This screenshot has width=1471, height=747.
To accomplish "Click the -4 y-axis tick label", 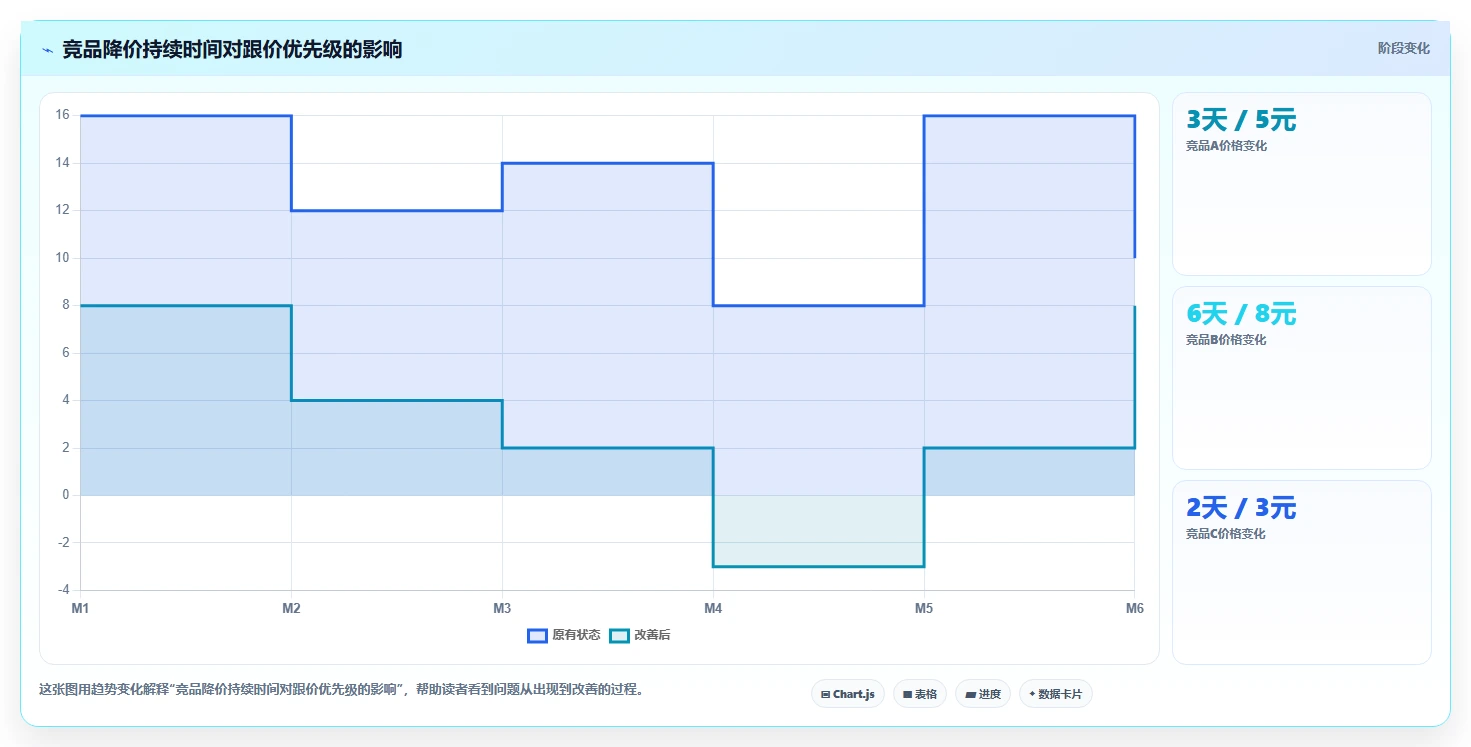I will point(62,590).
